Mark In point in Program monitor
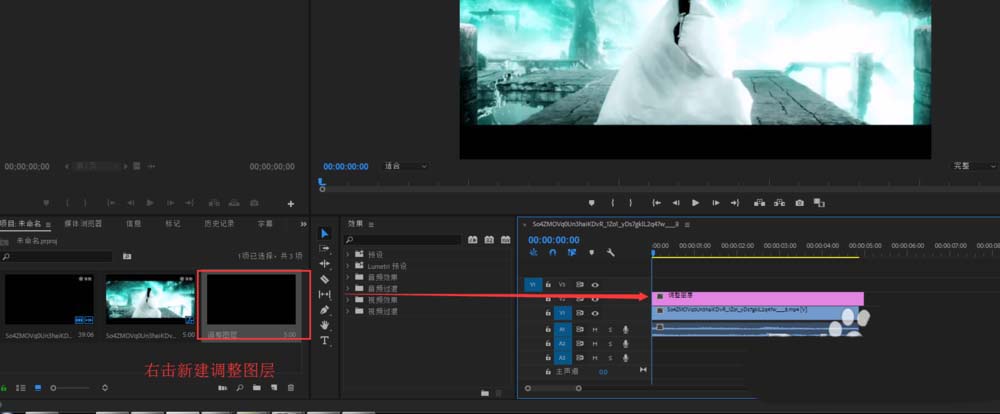Viewport: 1000px width, 414px height. [x=612, y=203]
